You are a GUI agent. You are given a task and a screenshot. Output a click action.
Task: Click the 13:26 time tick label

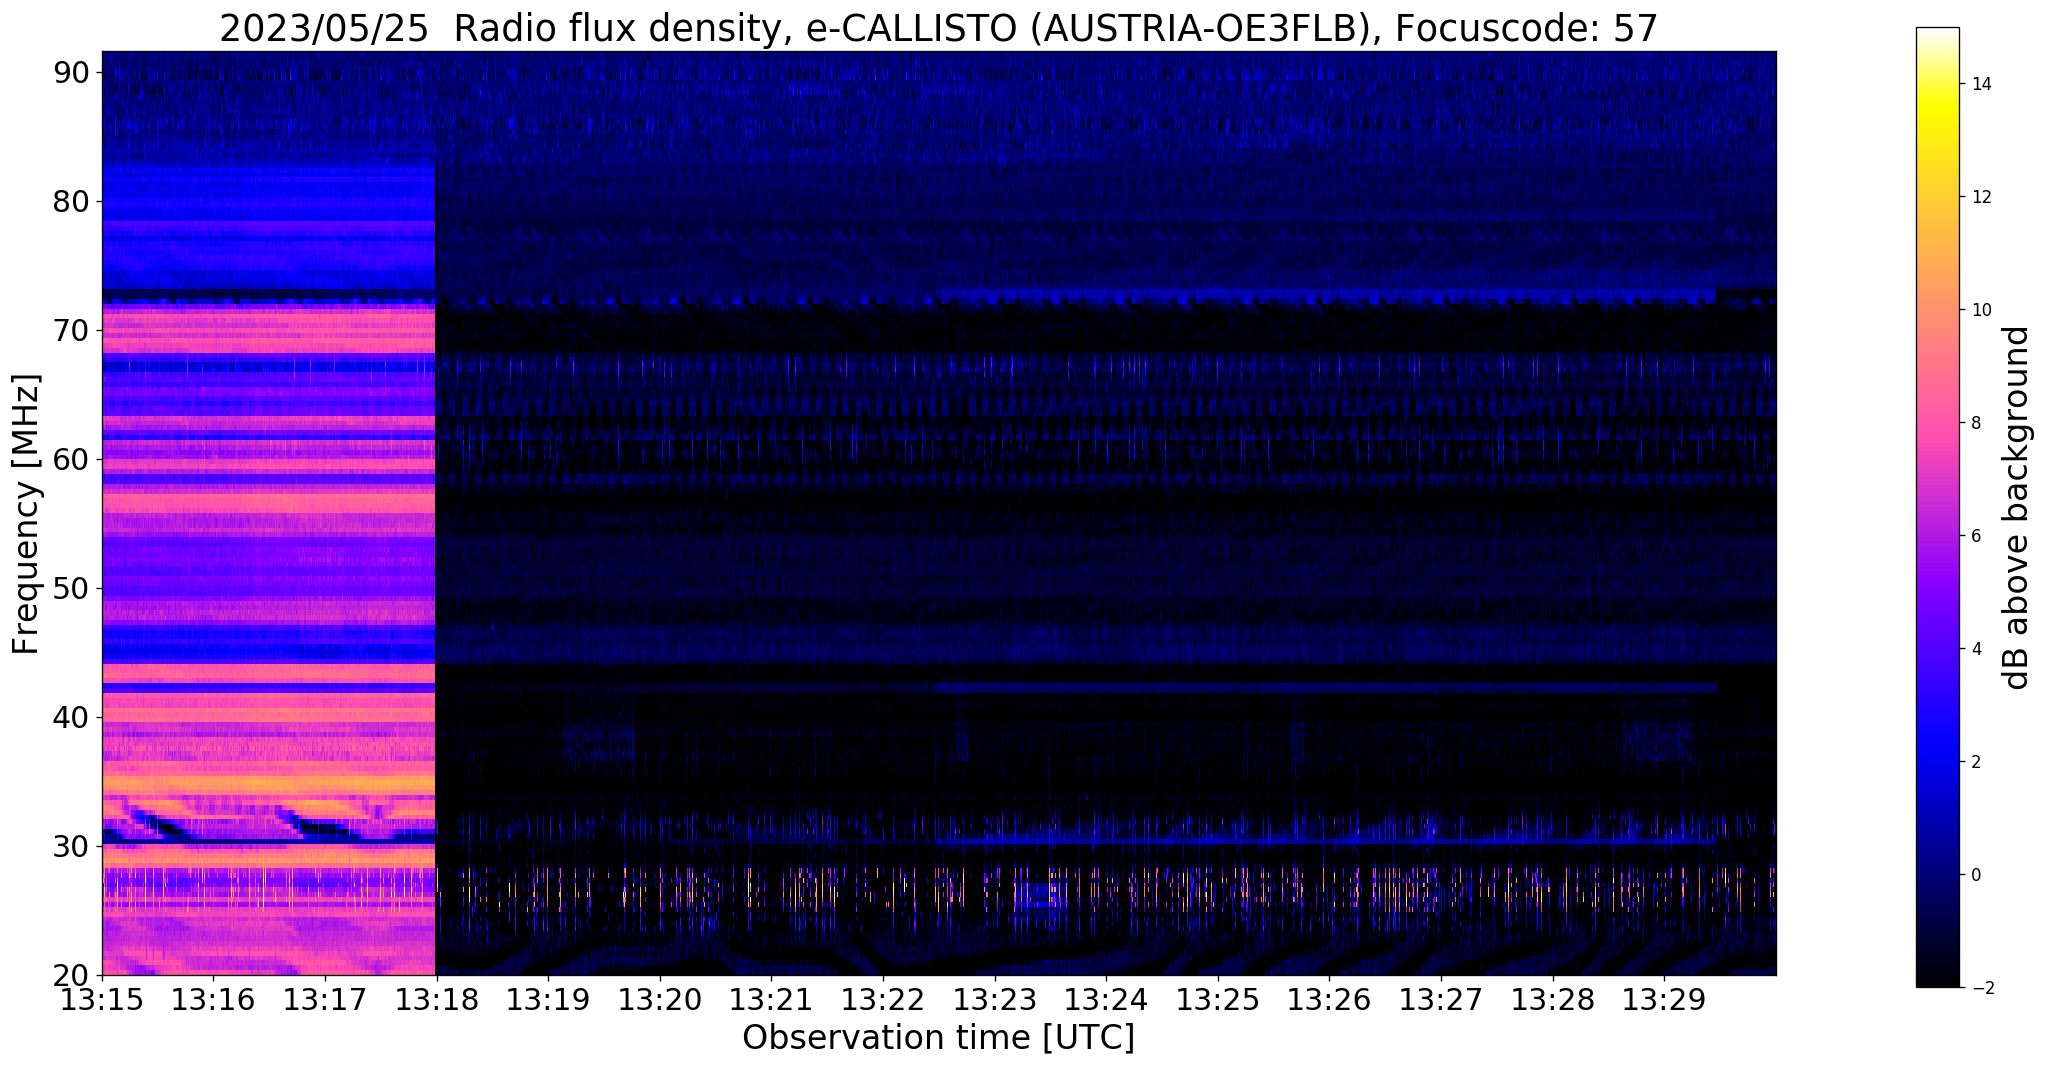click(1329, 1000)
